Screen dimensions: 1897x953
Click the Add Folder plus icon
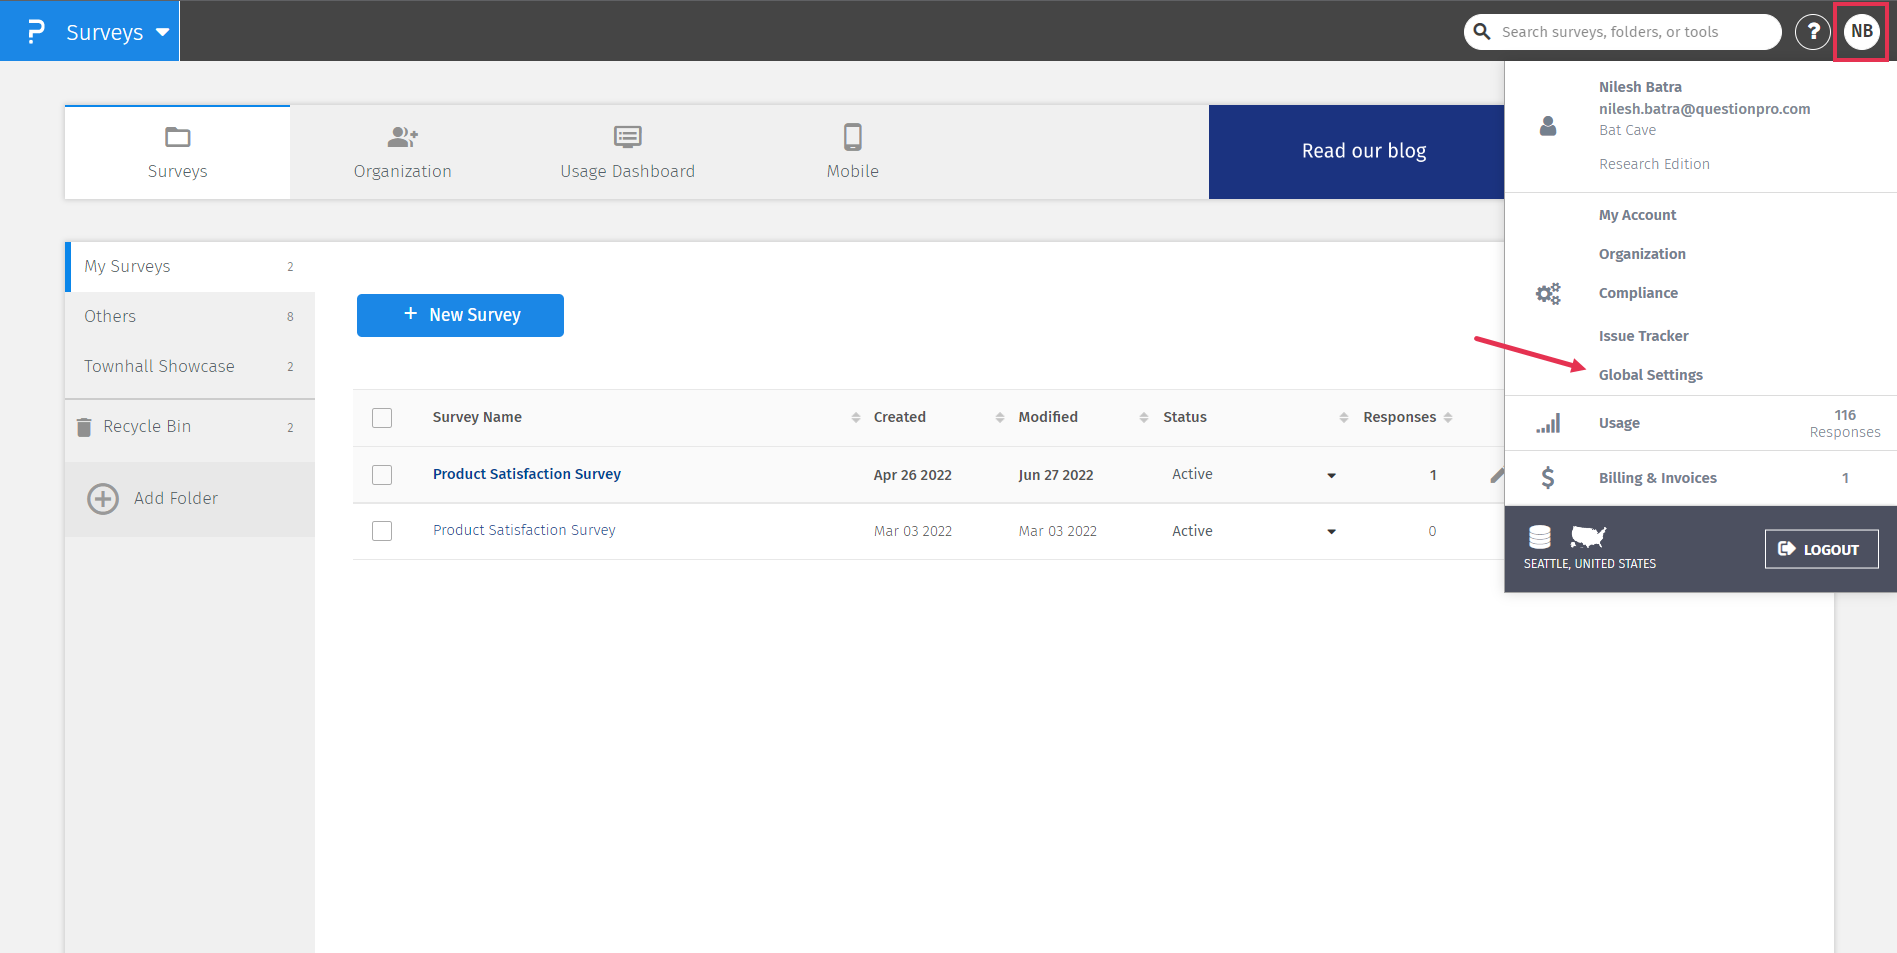tap(103, 498)
